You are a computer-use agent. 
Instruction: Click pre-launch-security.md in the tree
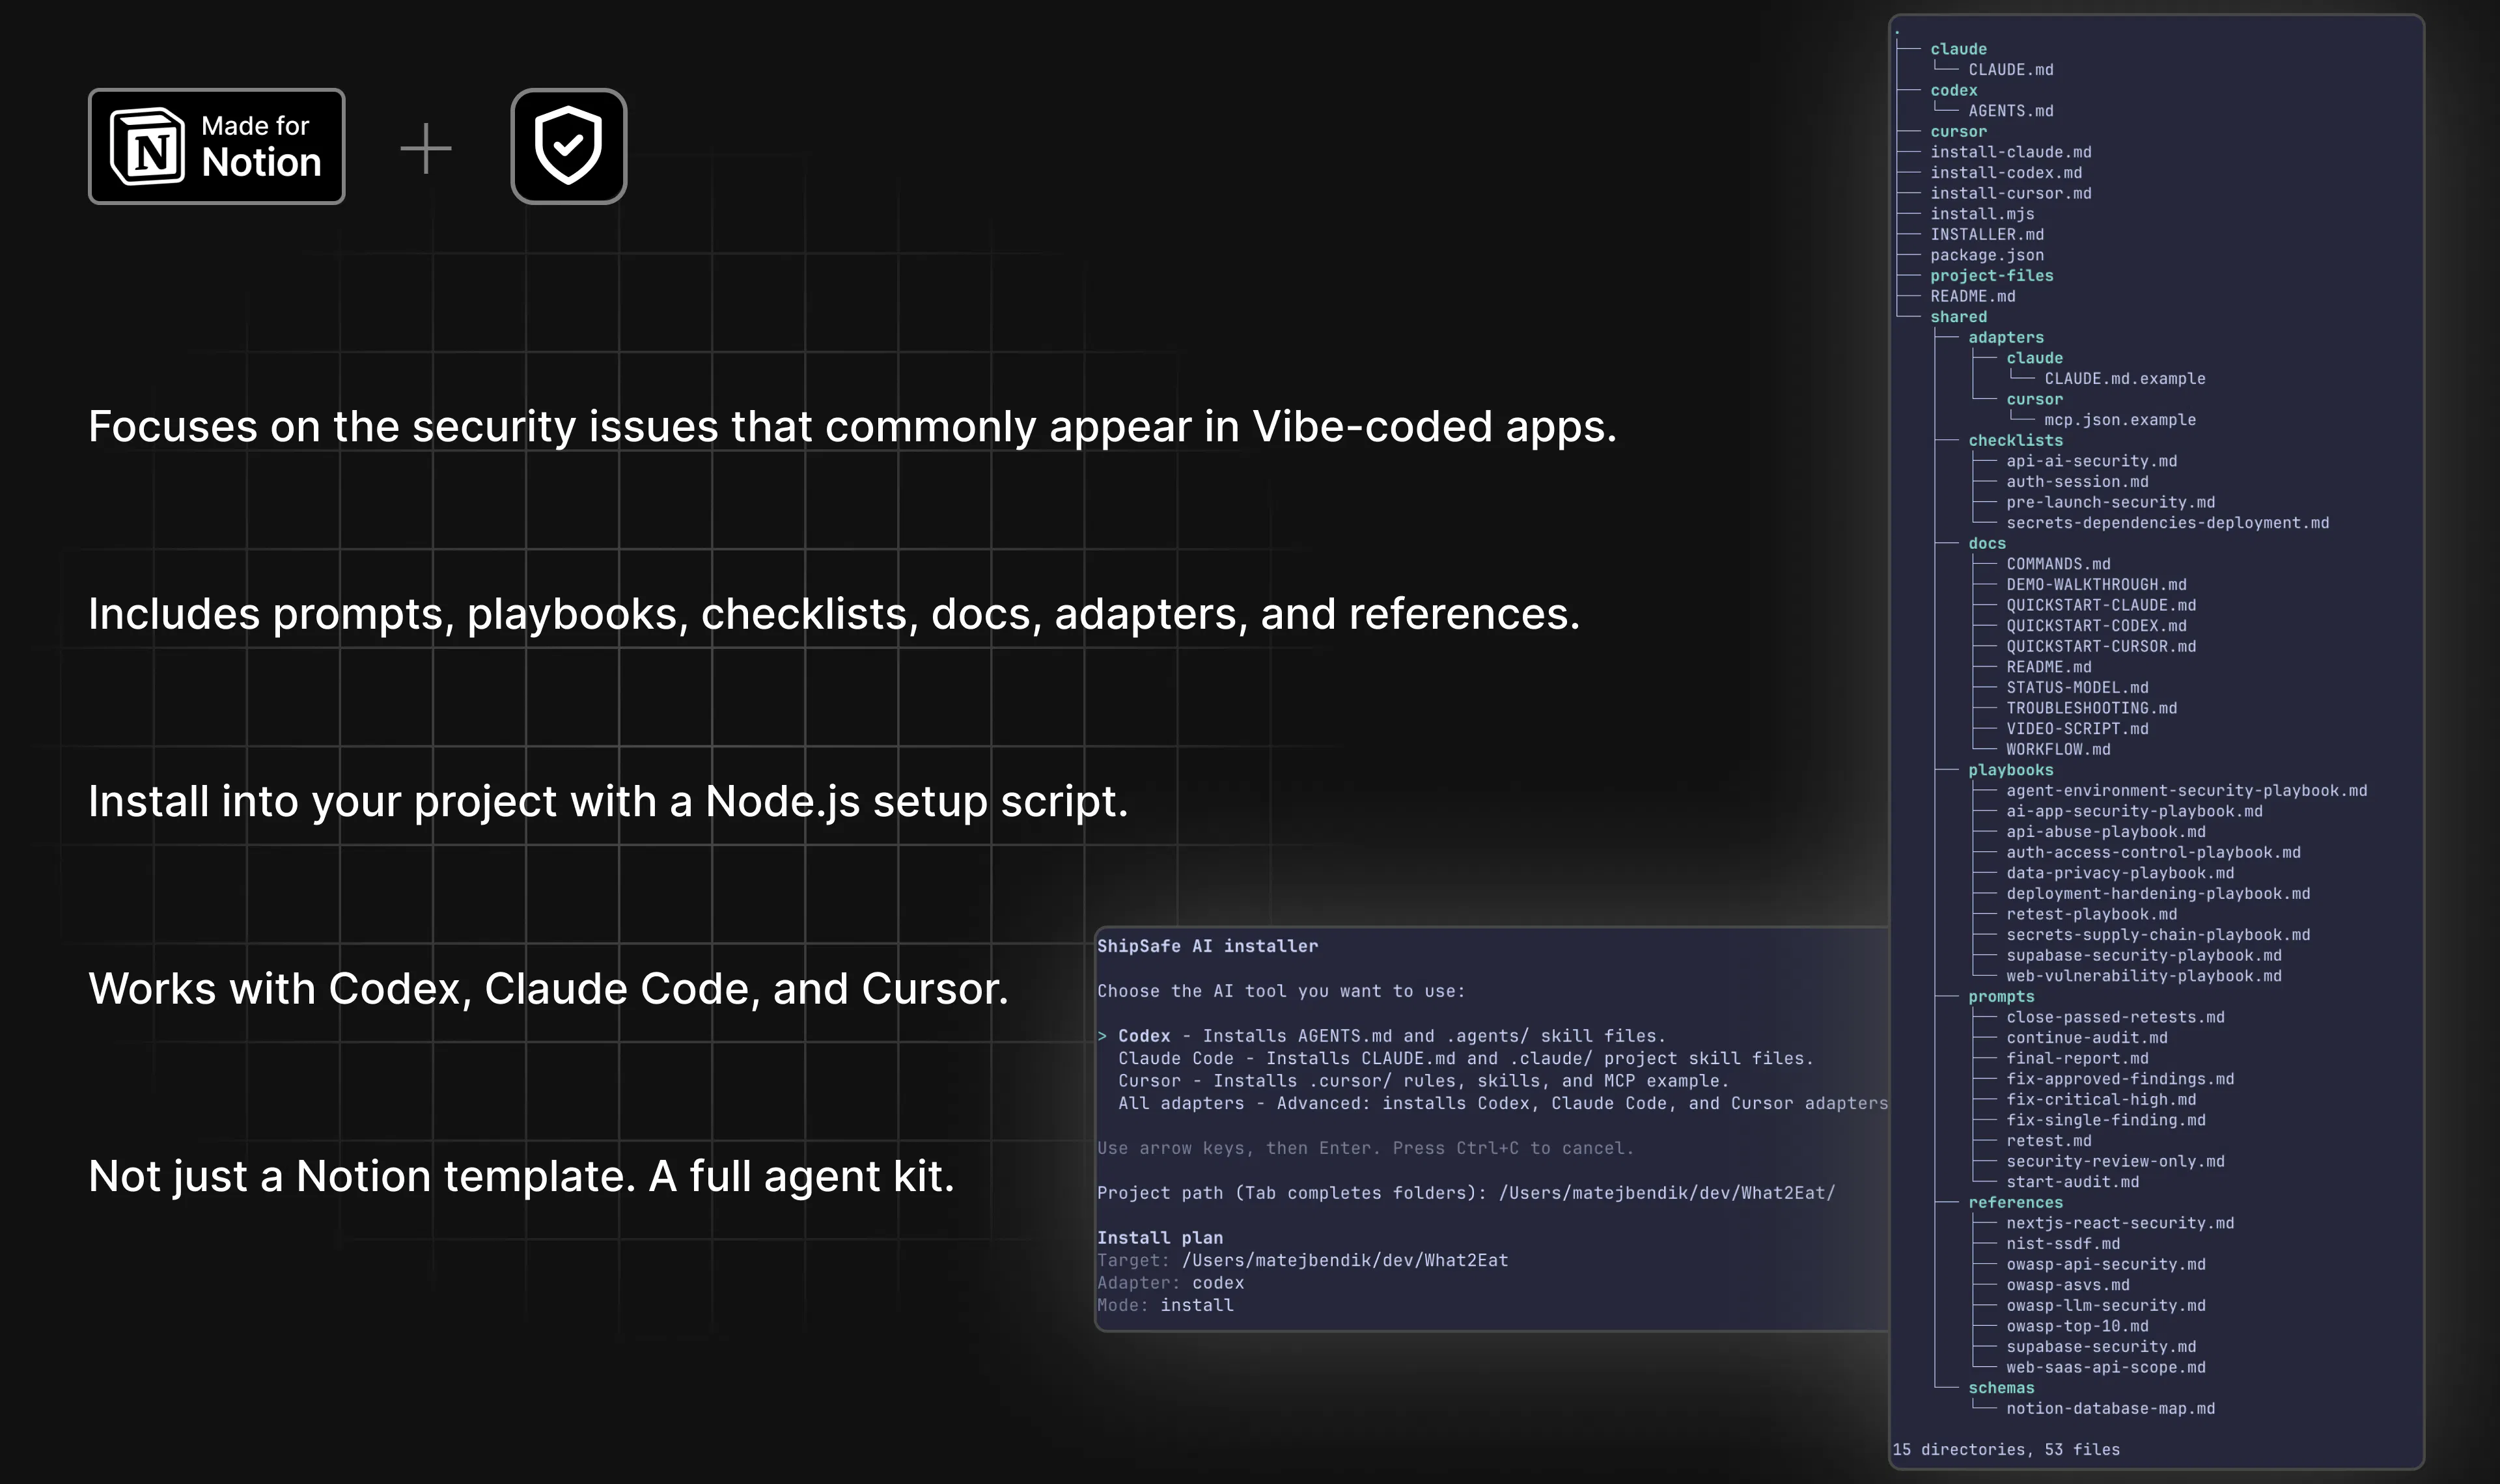click(2111, 502)
